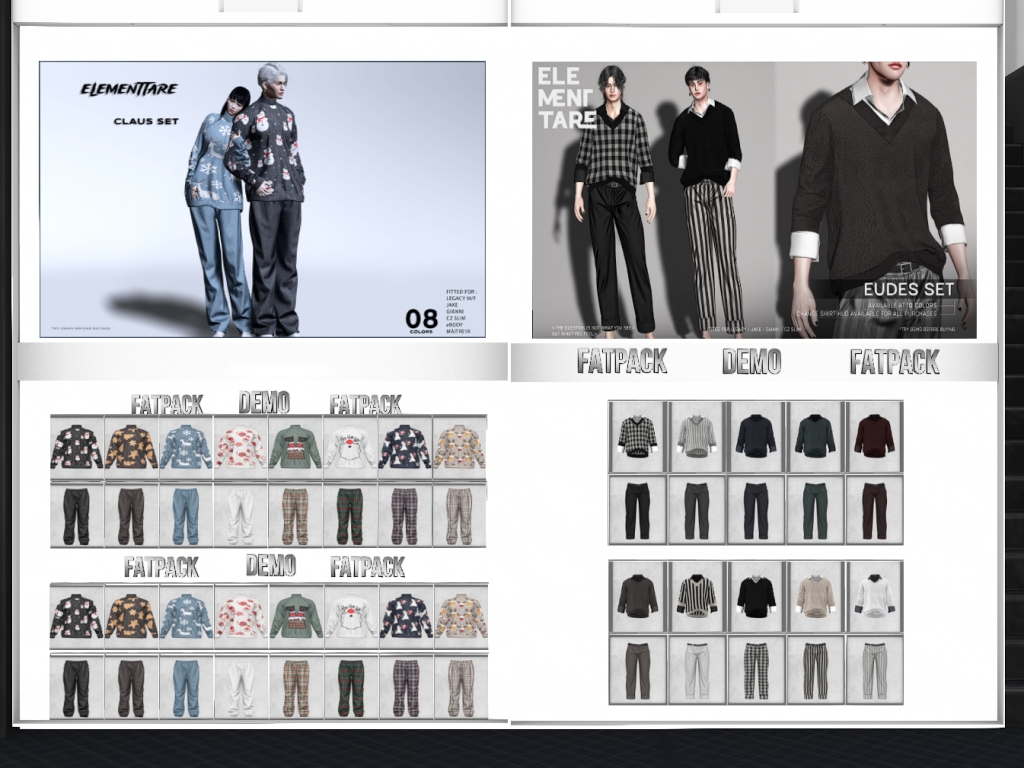Choose the dark green Eudes pants

coord(815,510)
